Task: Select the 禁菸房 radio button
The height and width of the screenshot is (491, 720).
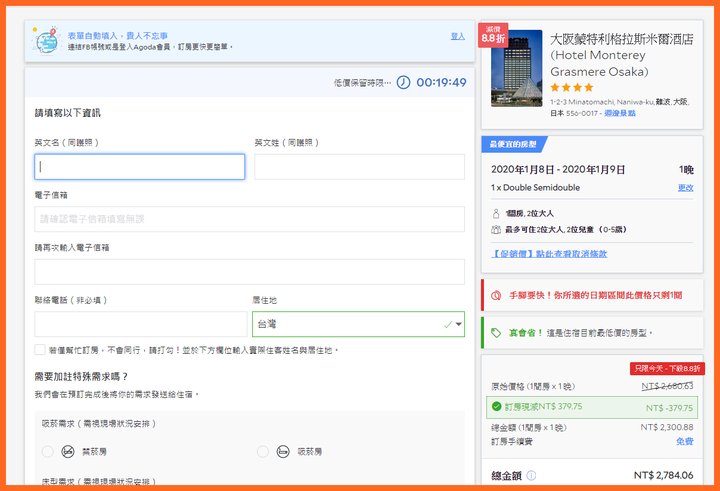Action: (x=48, y=452)
